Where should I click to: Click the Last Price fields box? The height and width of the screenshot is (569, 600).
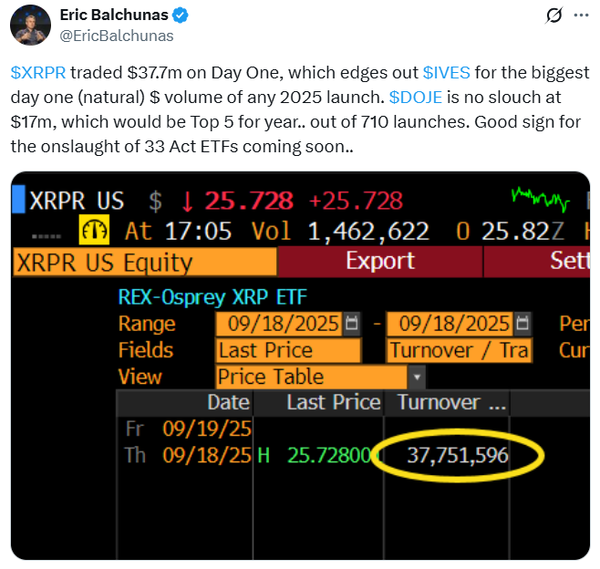point(288,350)
